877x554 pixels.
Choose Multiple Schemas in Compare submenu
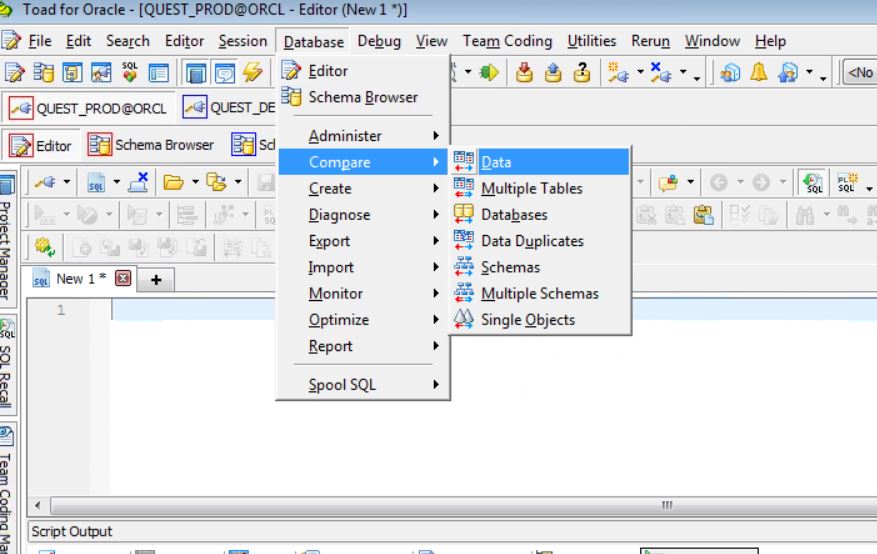pyautogui.click(x=539, y=293)
